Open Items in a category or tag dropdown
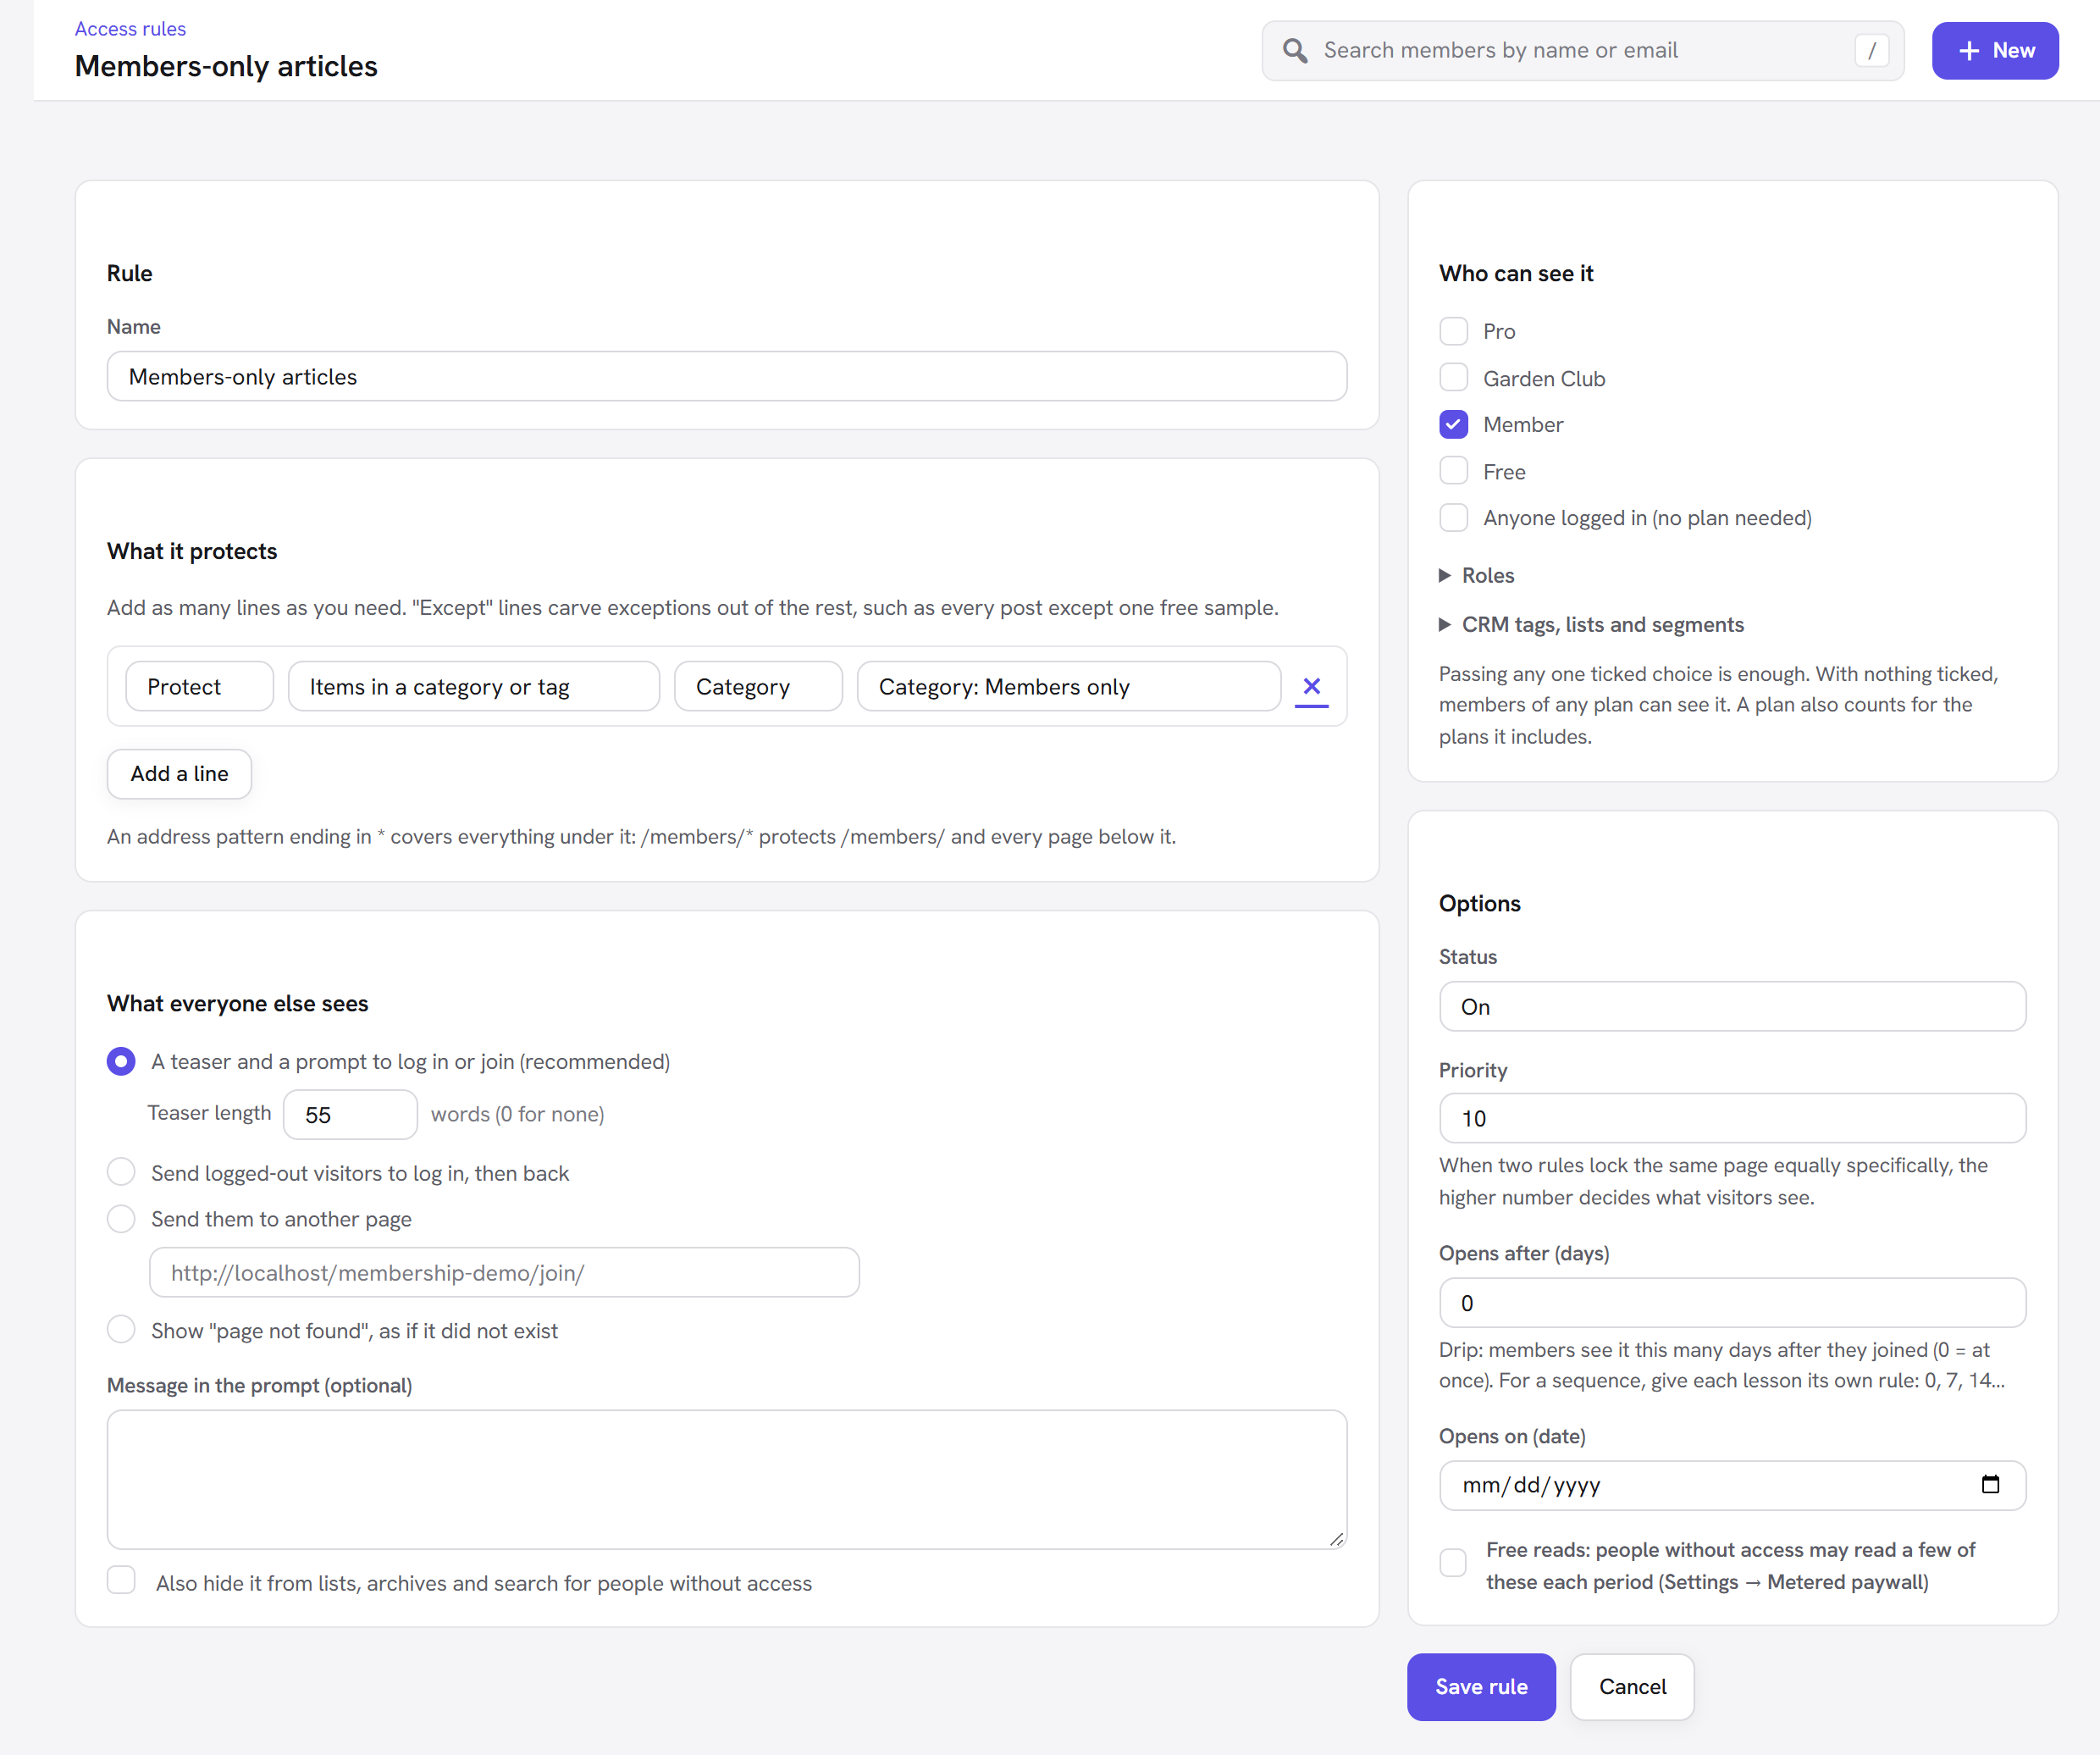Image resolution: width=2100 pixels, height=1755 pixels. [474, 686]
